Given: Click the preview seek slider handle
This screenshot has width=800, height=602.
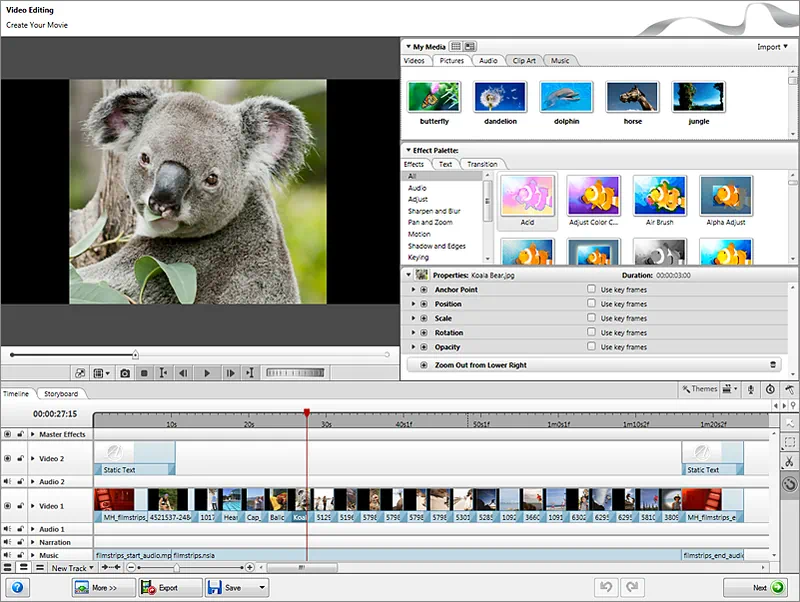Looking at the screenshot, I should point(135,354).
